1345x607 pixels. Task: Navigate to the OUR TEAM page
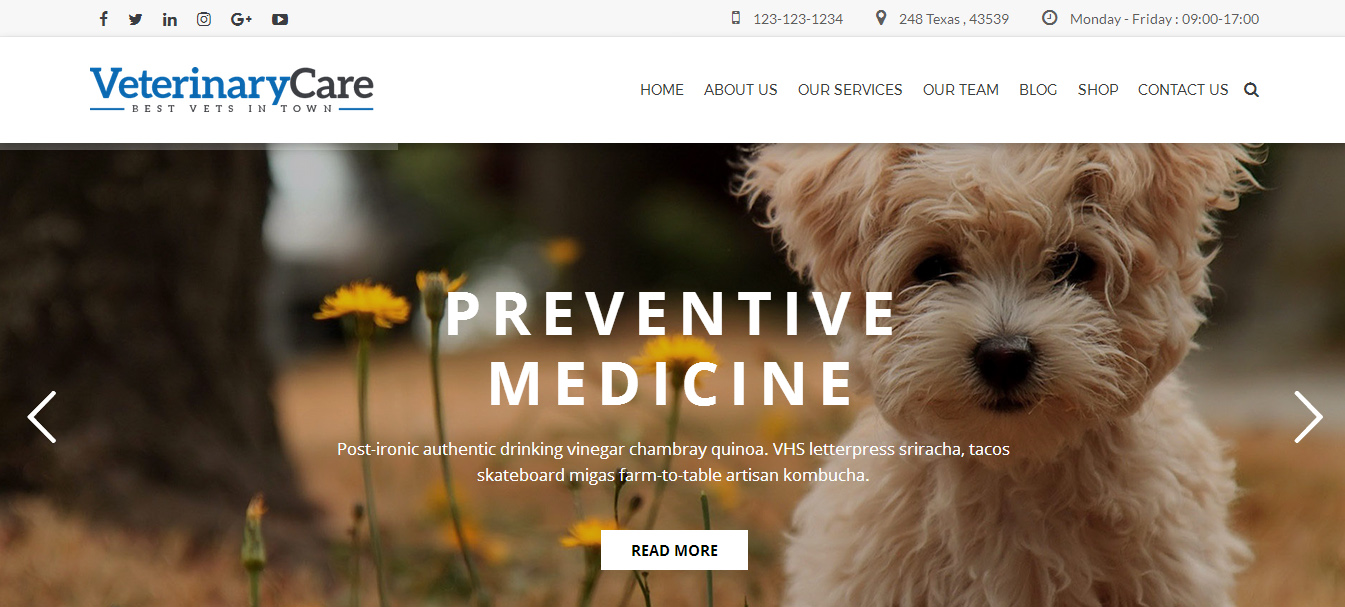(961, 90)
